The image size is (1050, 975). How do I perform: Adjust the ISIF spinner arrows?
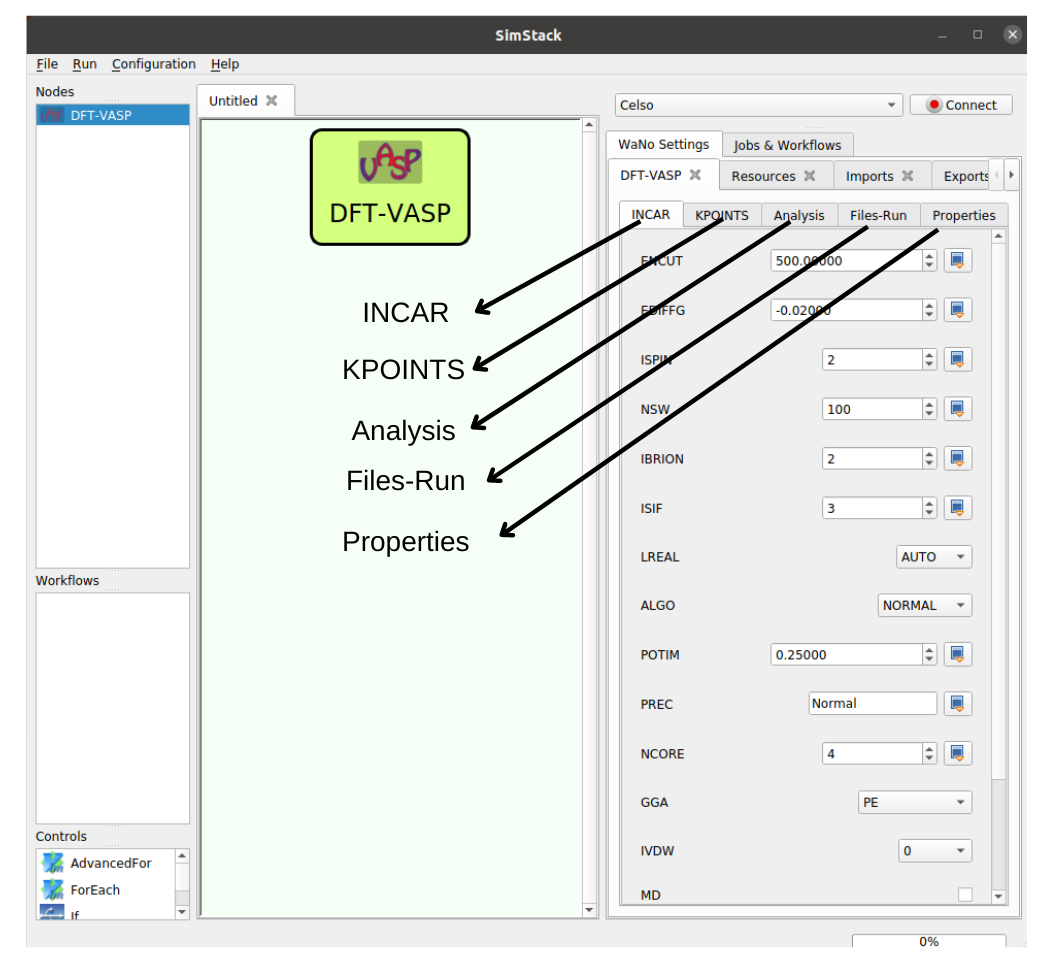tap(929, 508)
